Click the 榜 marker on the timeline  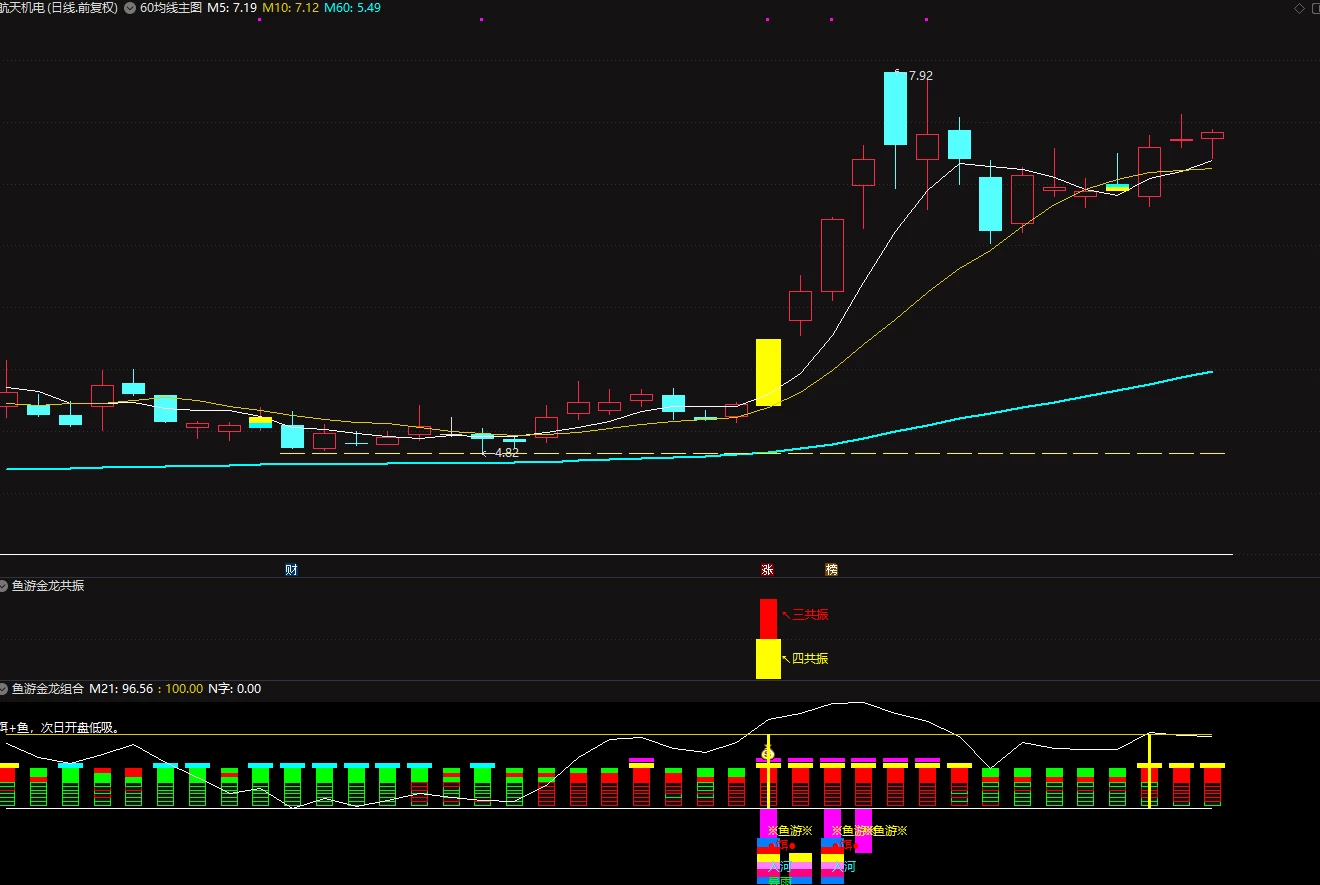tap(832, 570)
